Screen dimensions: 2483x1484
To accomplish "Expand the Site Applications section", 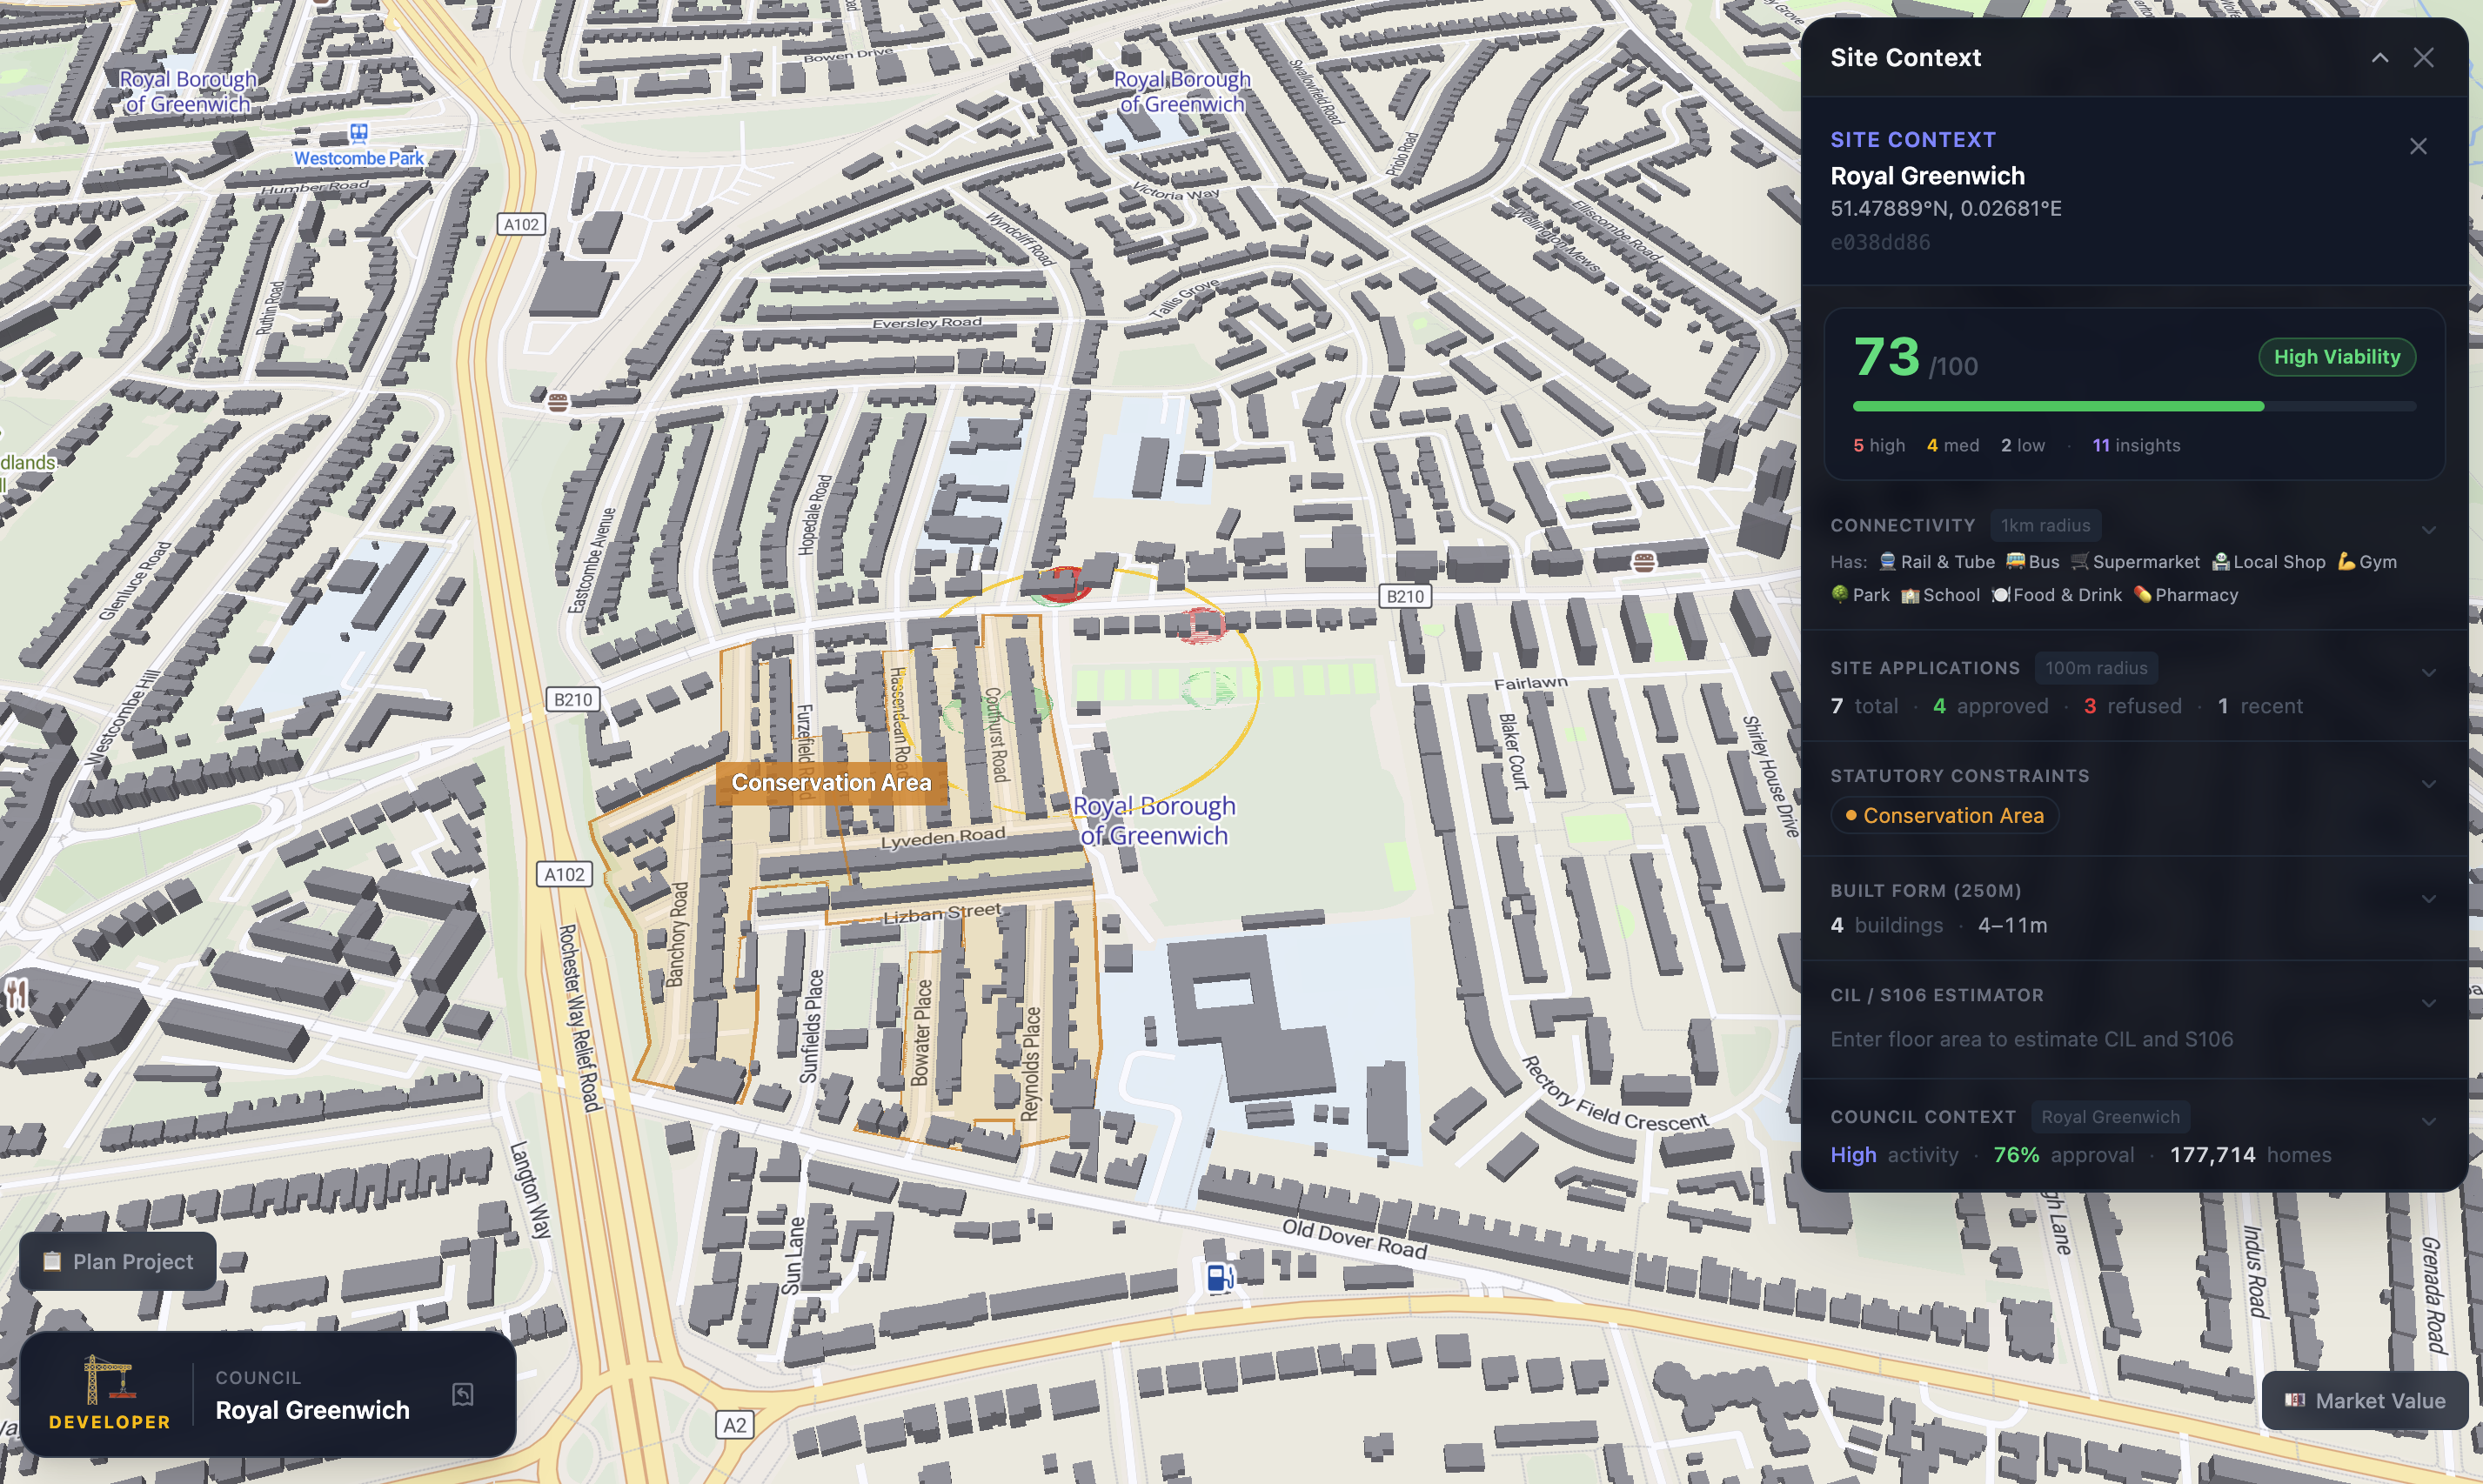I will point(2428,672).
